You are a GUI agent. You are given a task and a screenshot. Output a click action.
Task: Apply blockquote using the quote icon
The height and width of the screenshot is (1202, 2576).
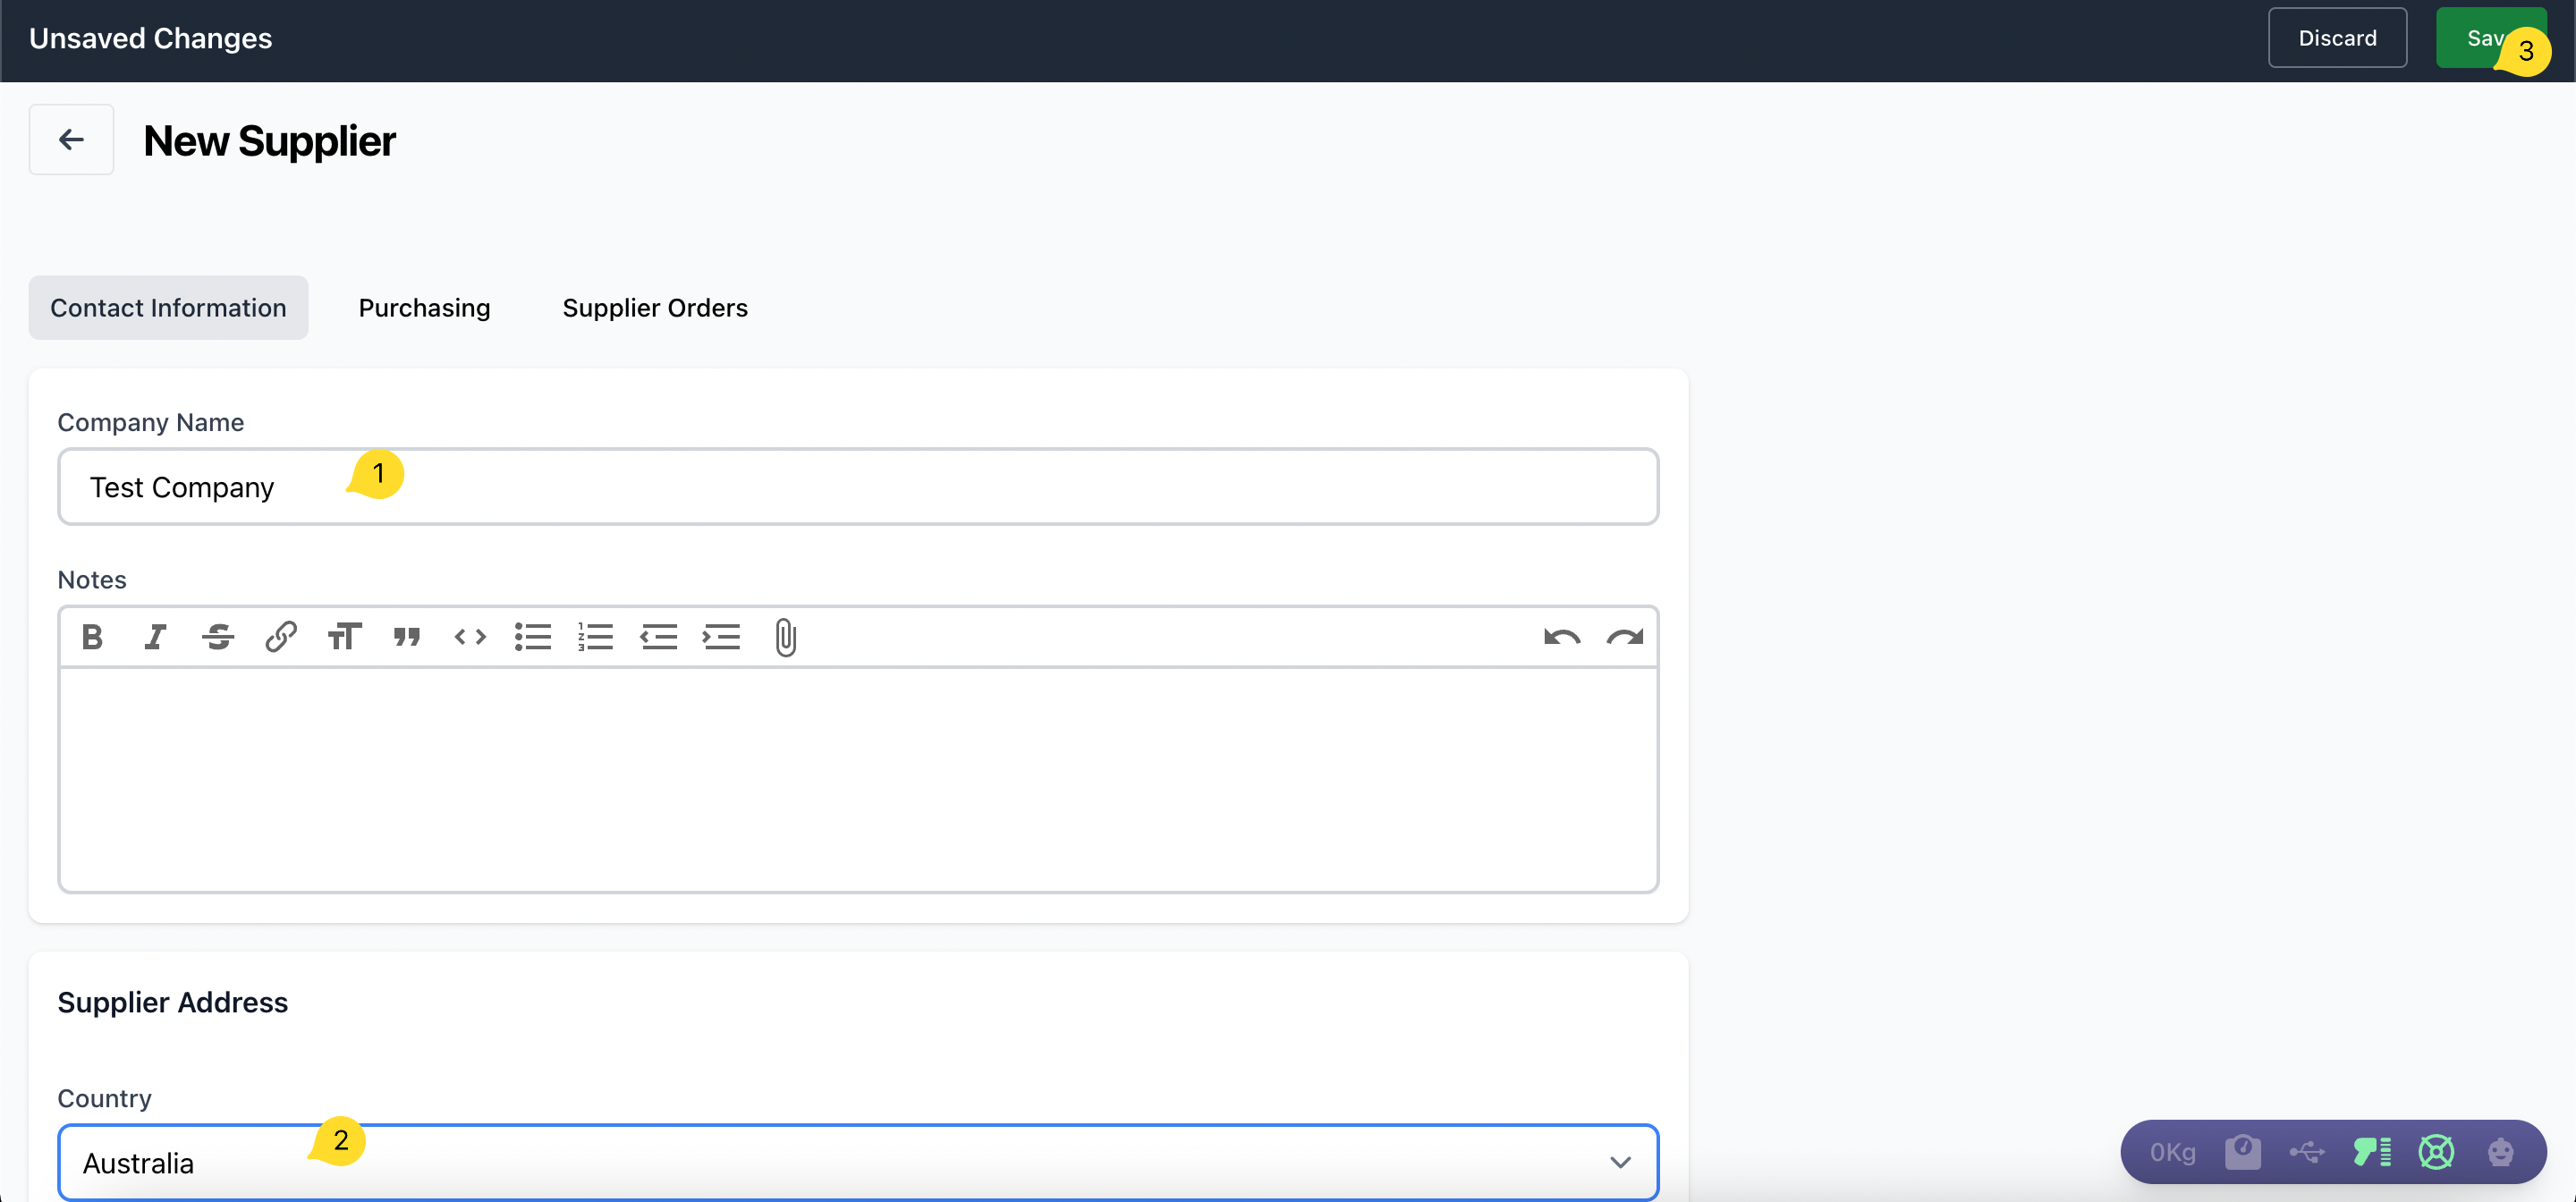[407, 637]
